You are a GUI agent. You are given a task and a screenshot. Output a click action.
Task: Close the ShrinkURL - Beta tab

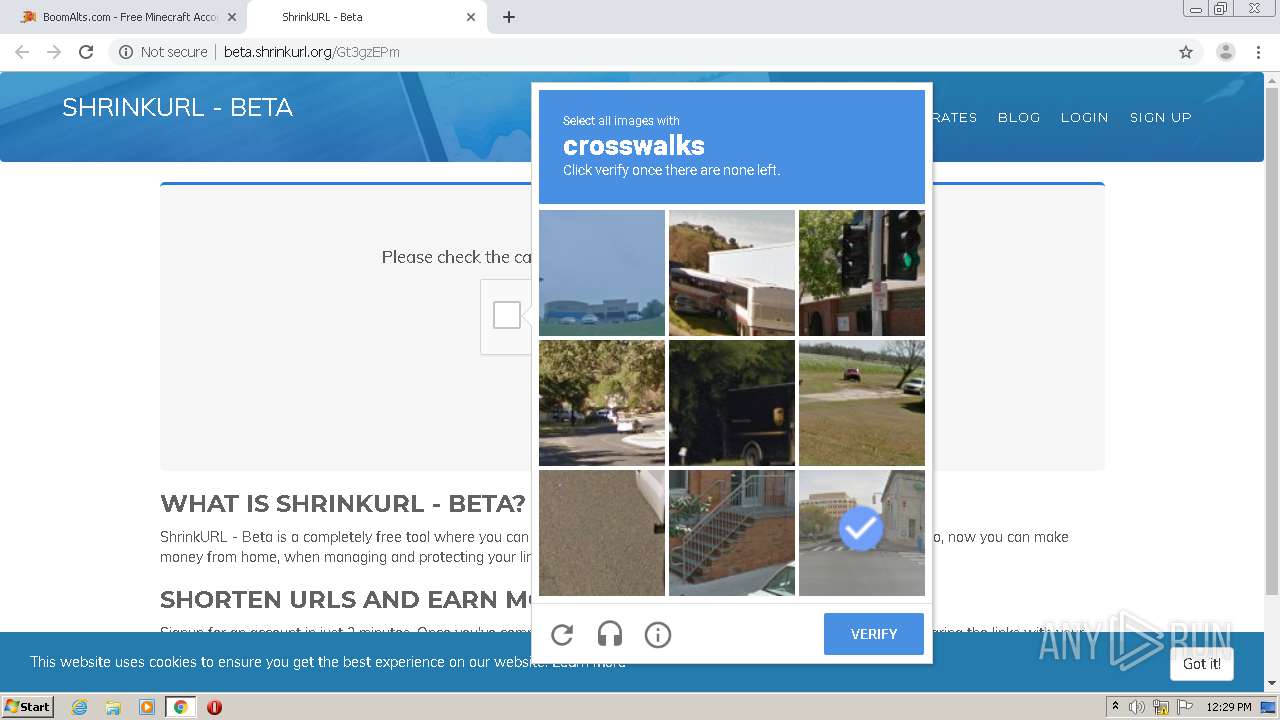(x=471, y=17)
